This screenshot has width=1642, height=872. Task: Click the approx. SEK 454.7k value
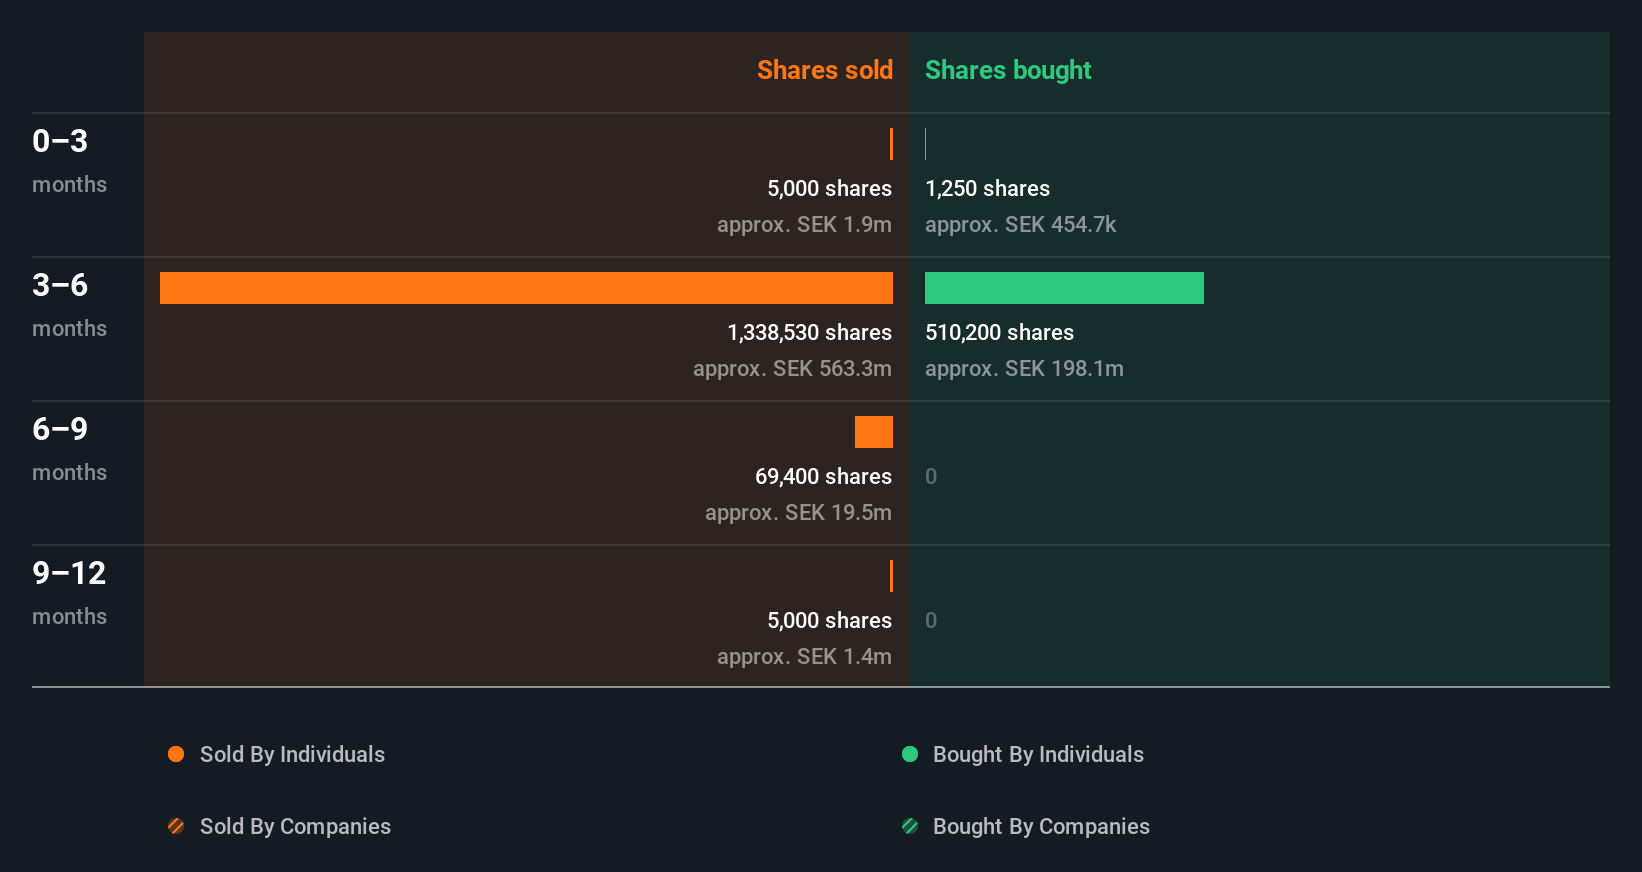pyautogui.click(x=1020, y=224)
